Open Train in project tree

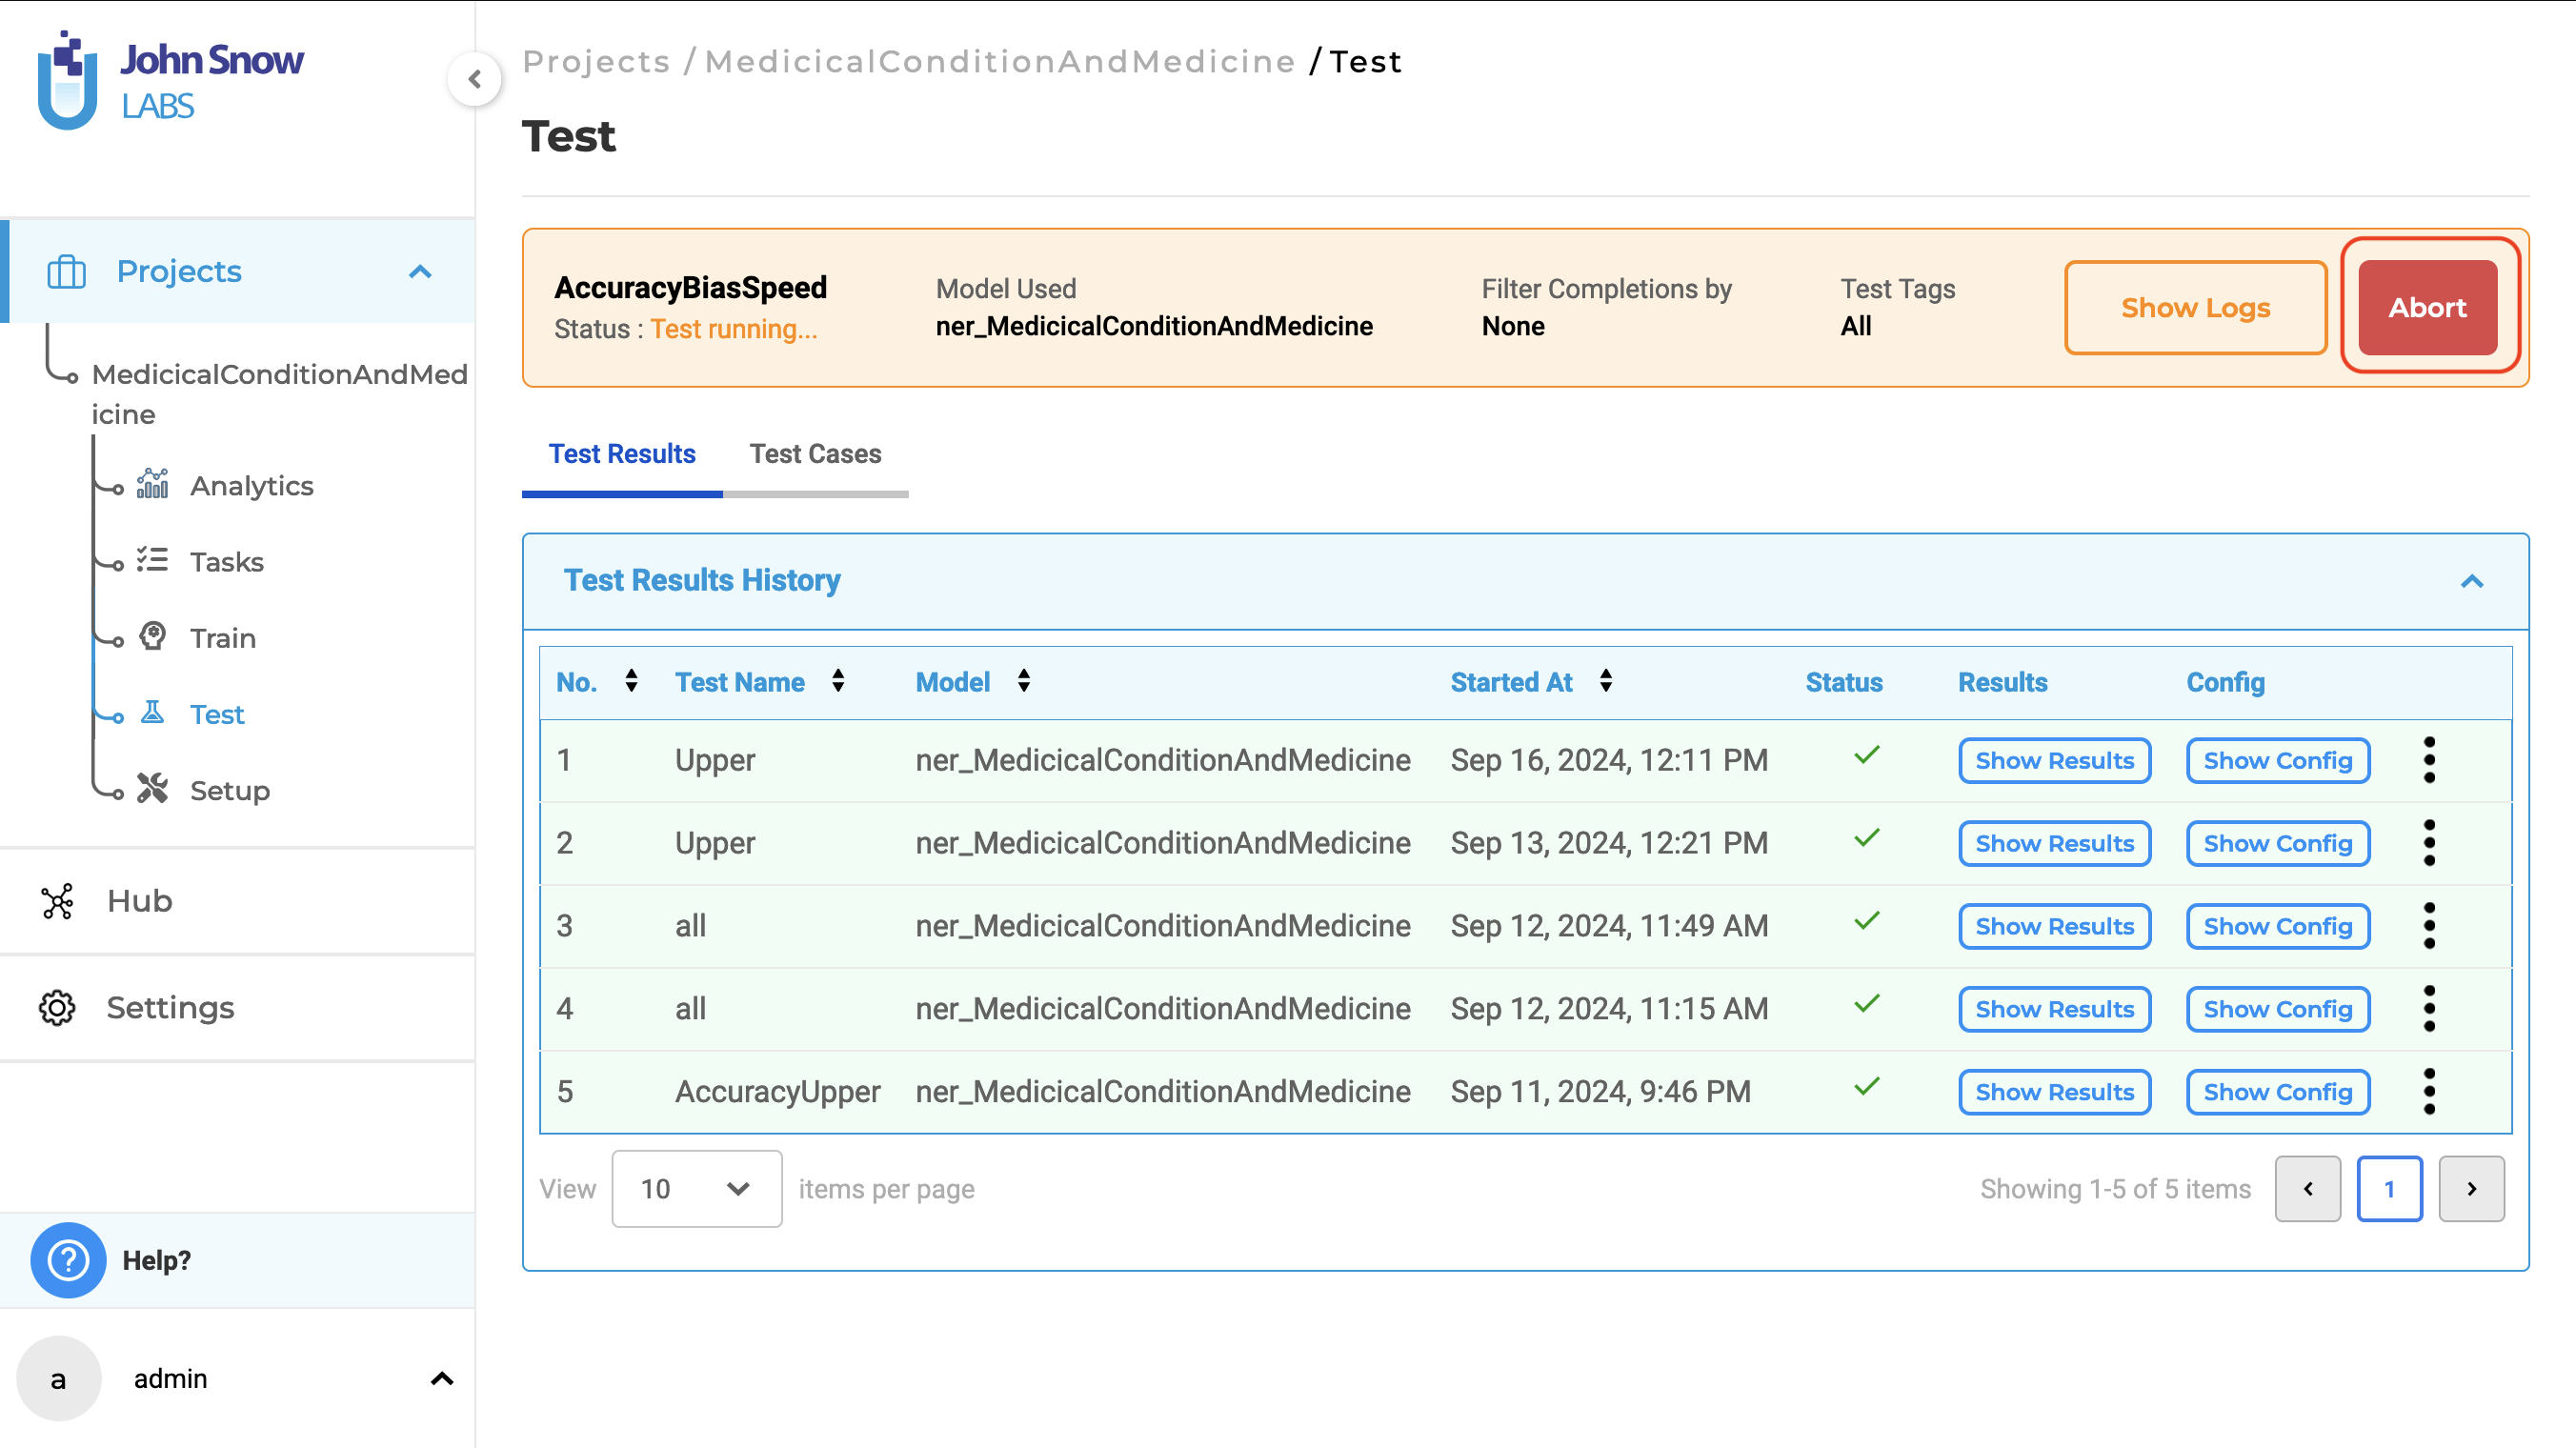point(223,637)
